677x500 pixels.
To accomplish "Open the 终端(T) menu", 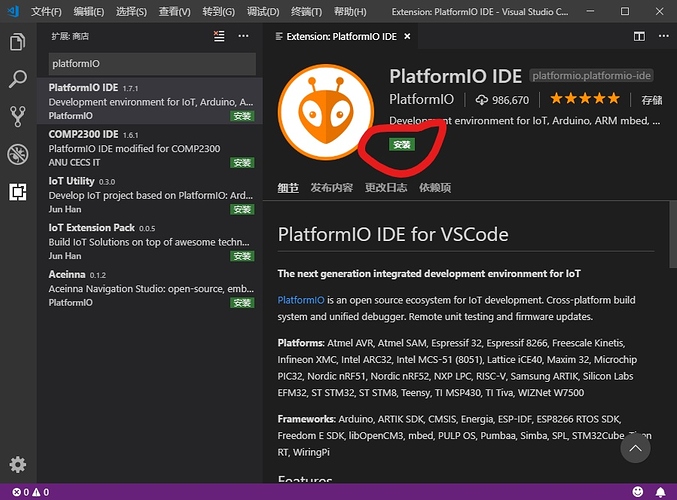I will coord(307,12).
